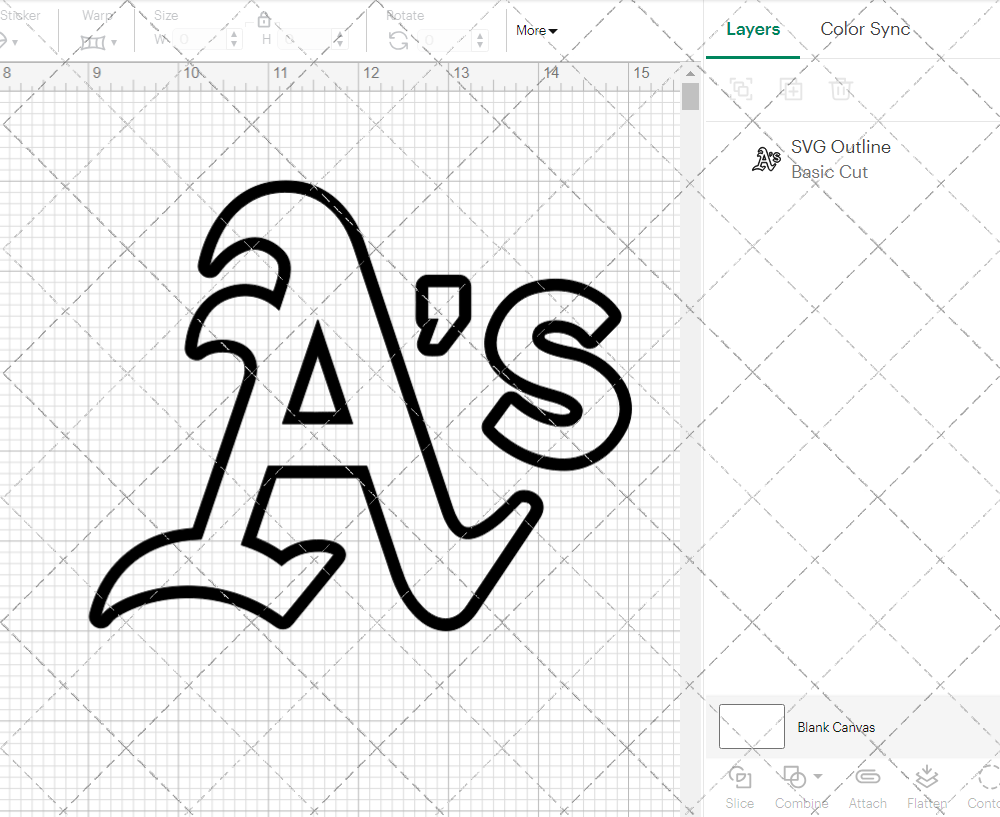Click the Size width input field
Screen dimensions: 1000x817
coord(201,40)
